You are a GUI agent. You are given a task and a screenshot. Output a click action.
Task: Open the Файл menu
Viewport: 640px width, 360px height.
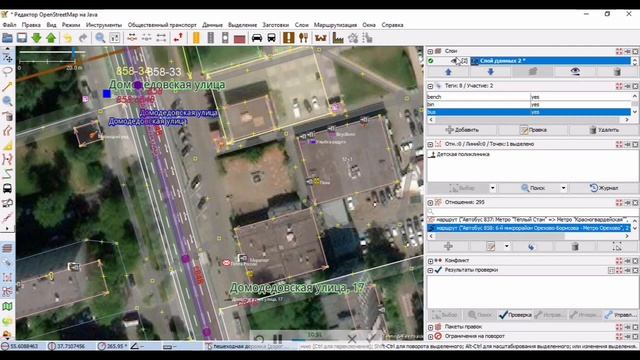9,25
